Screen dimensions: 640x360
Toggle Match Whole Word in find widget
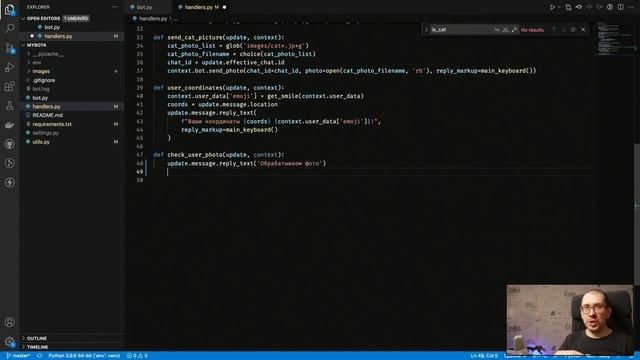[x=505, y=30]
